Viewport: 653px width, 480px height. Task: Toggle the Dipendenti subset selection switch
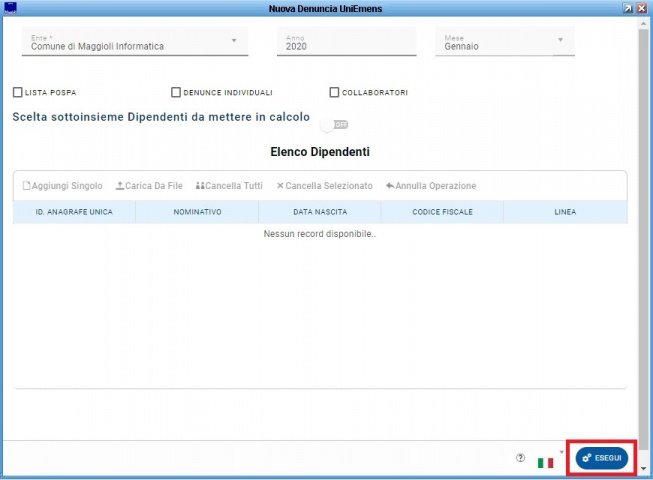(334, 124)
